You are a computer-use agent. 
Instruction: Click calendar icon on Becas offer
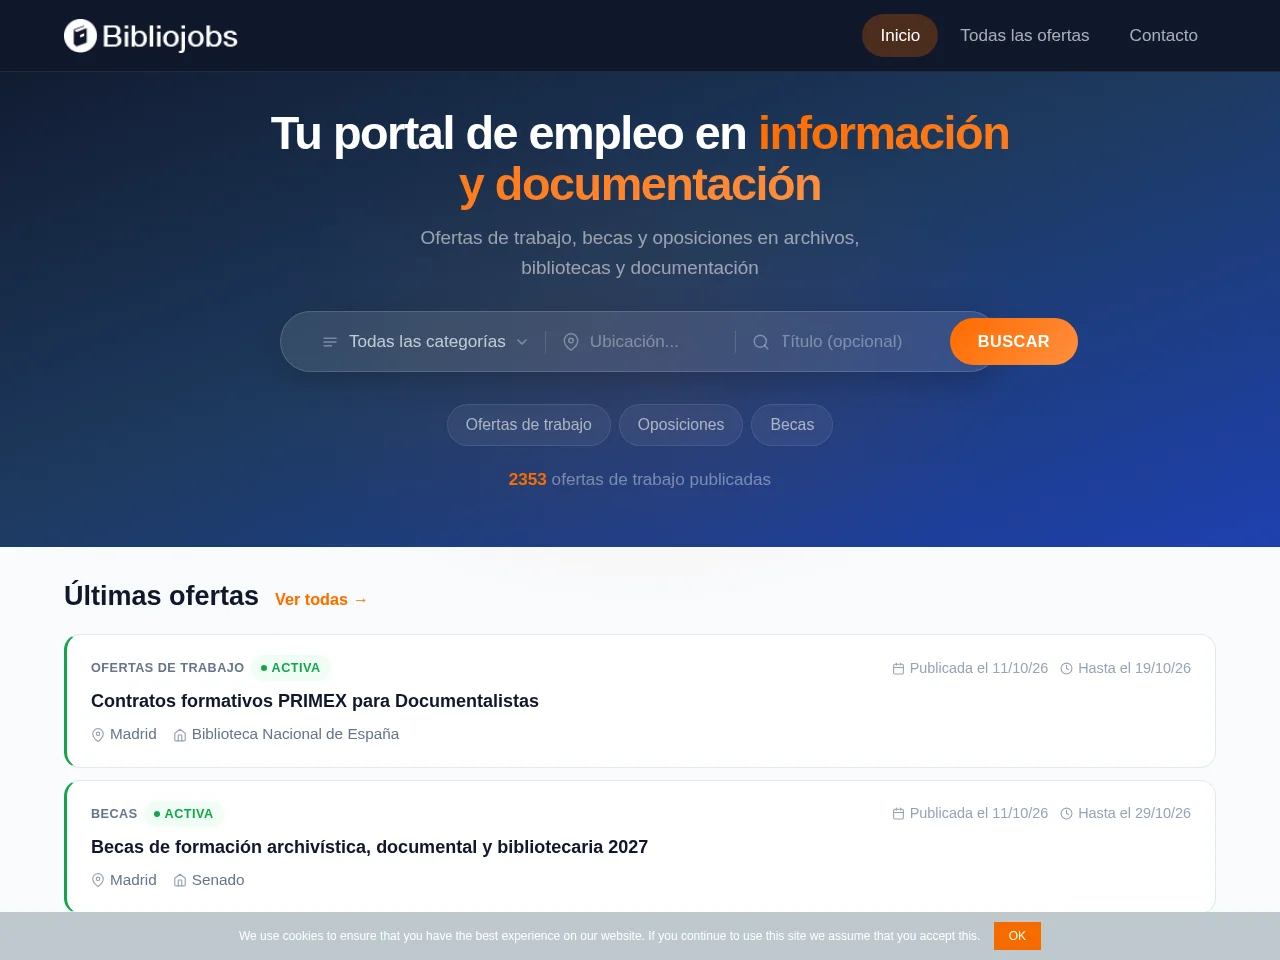[898, 814]
